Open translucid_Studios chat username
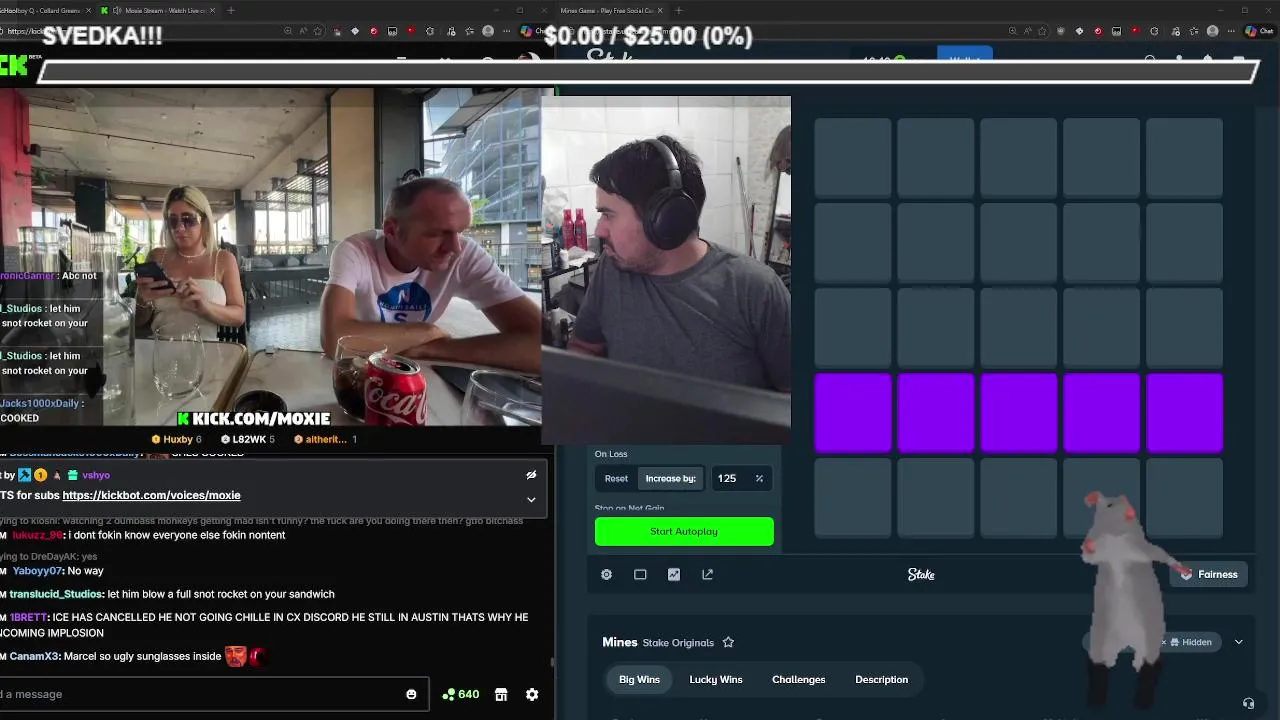 pos(56,594)
